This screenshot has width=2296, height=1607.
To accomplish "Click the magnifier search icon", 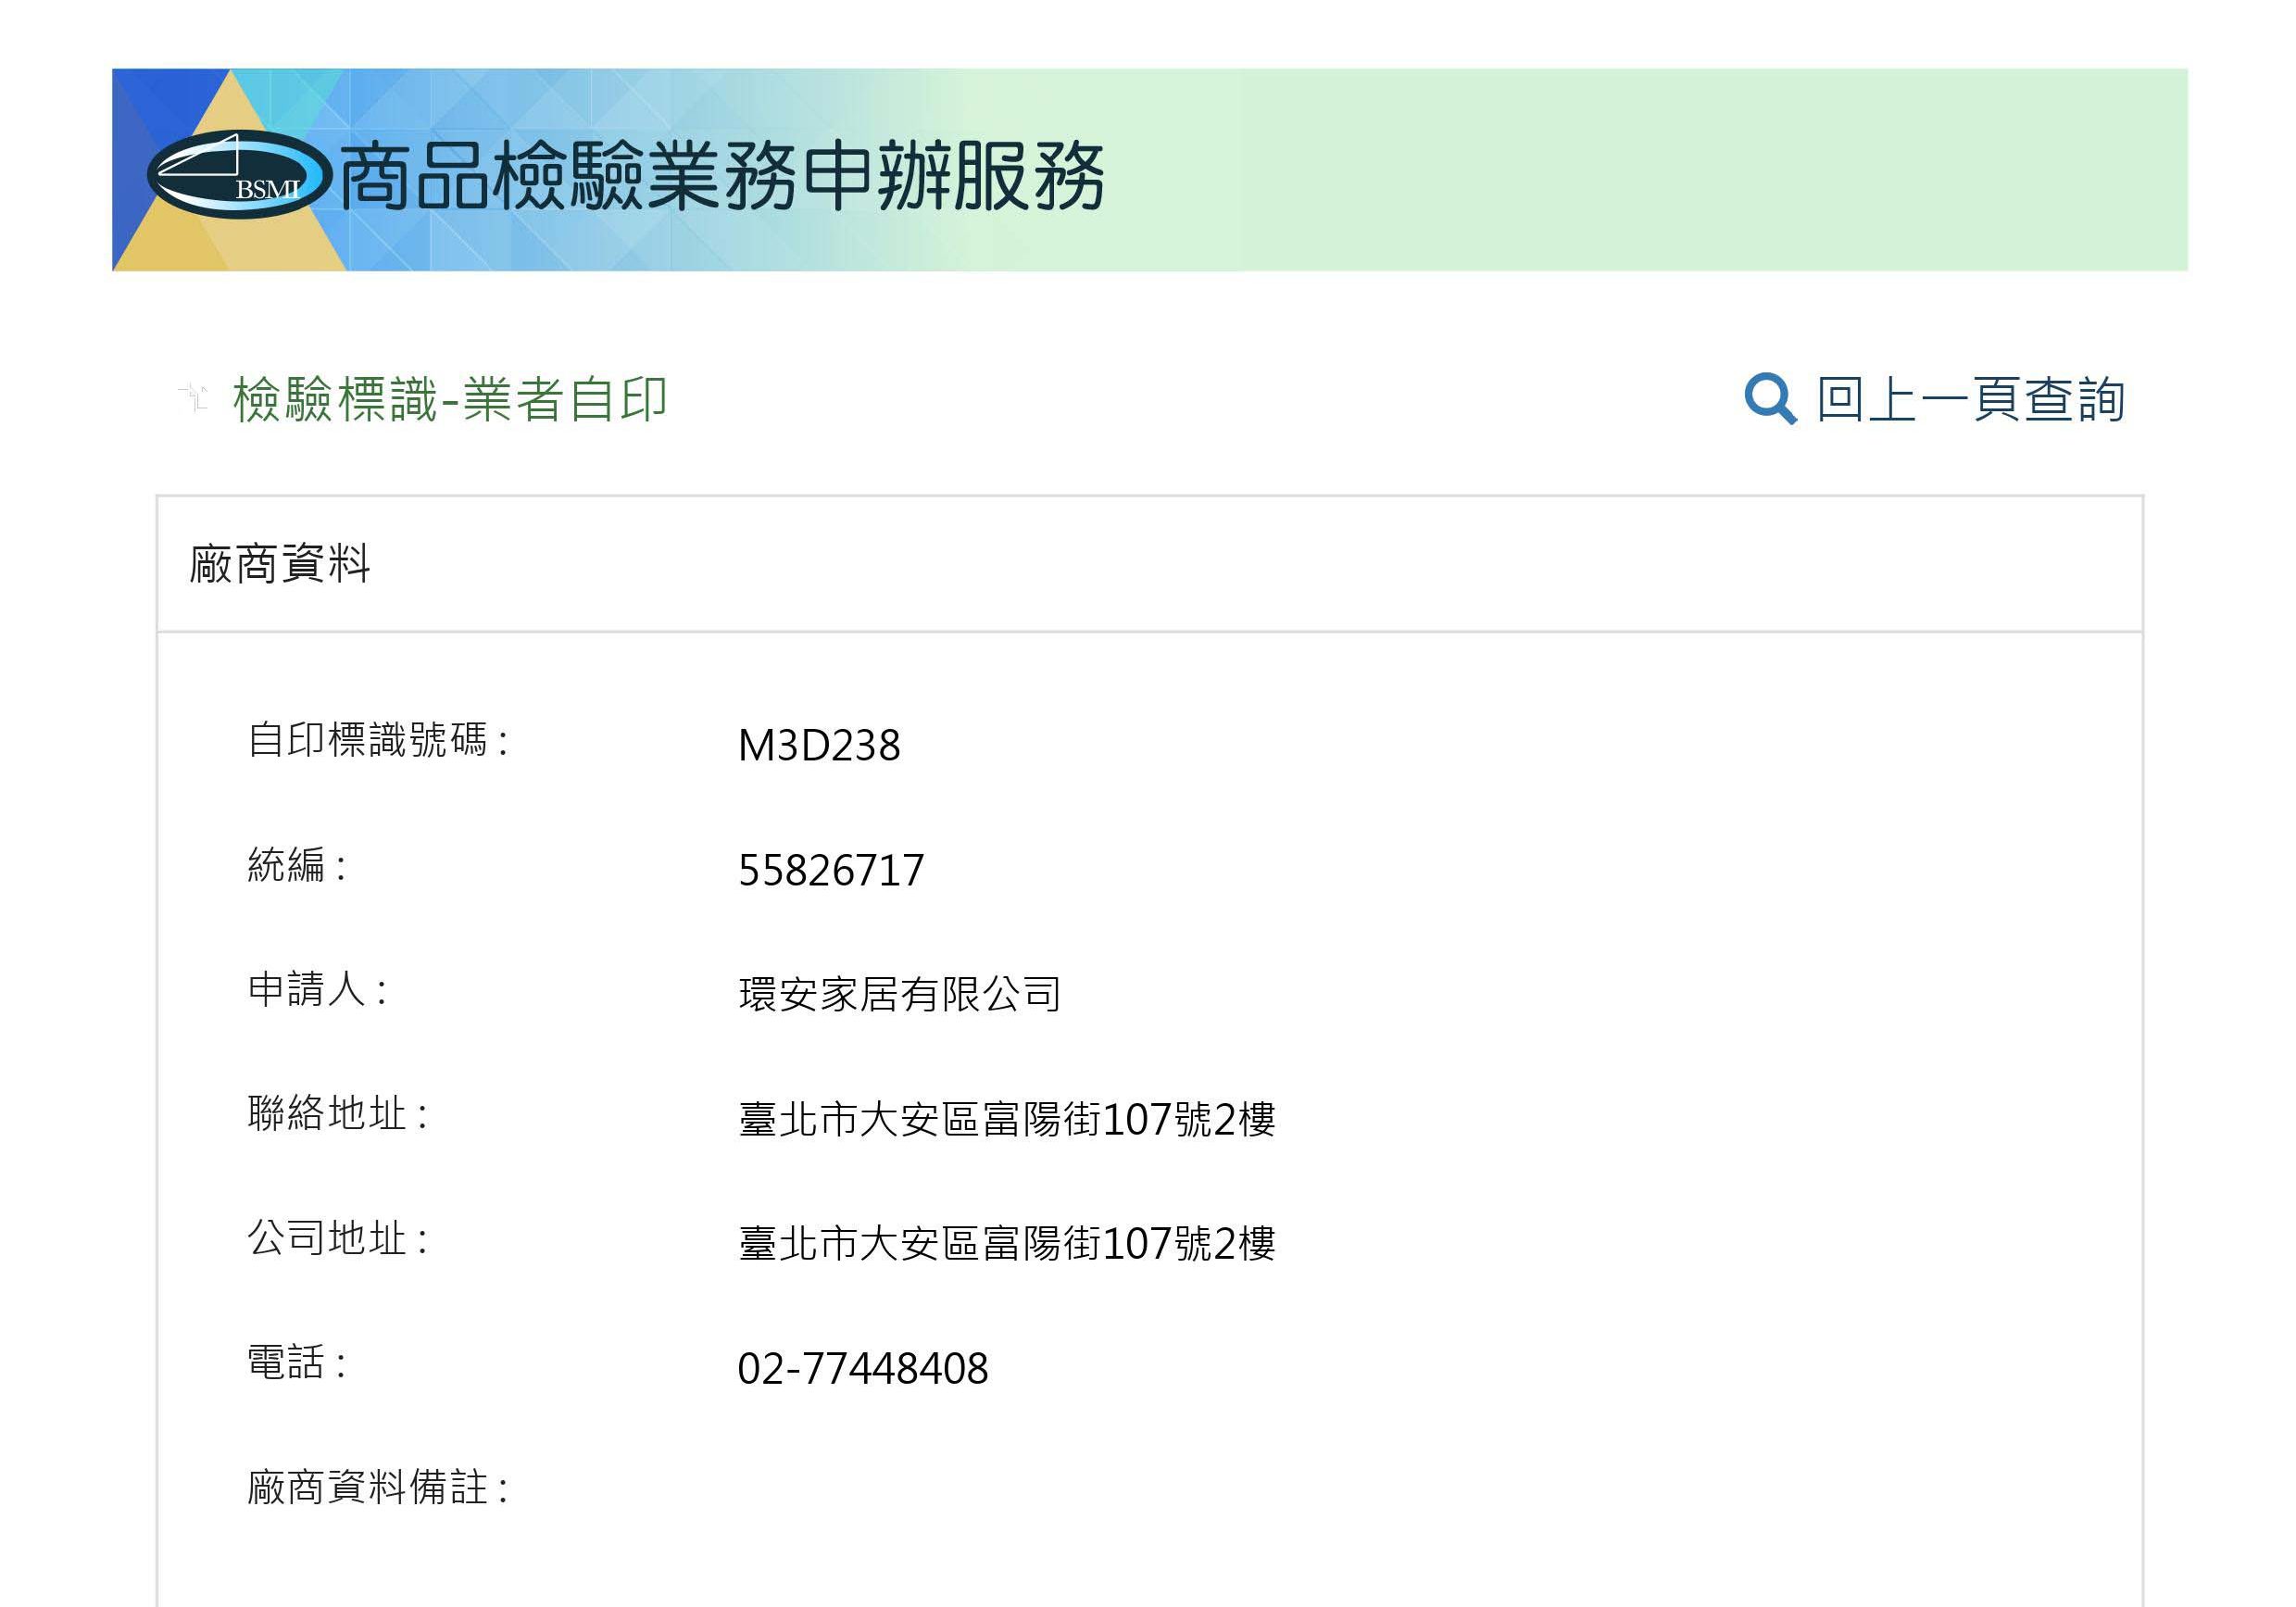I will pyautogui.click(x=1769, y=399).
